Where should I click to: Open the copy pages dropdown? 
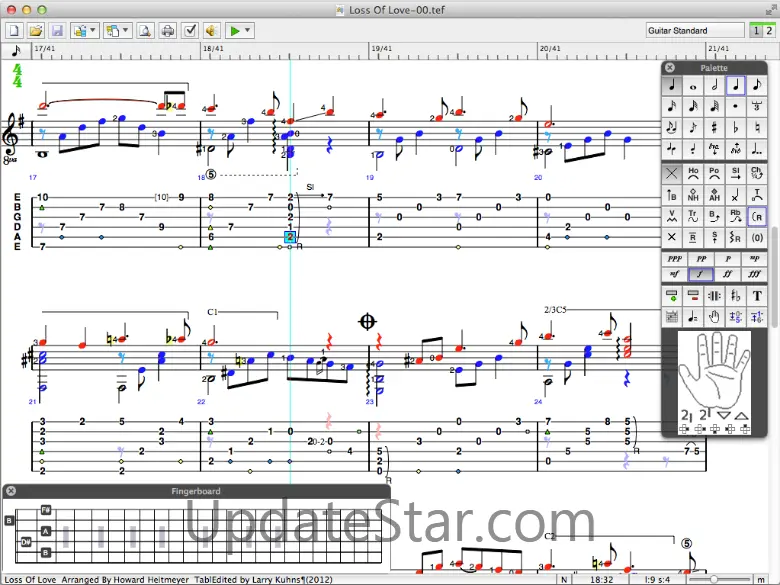coord(117,31)
